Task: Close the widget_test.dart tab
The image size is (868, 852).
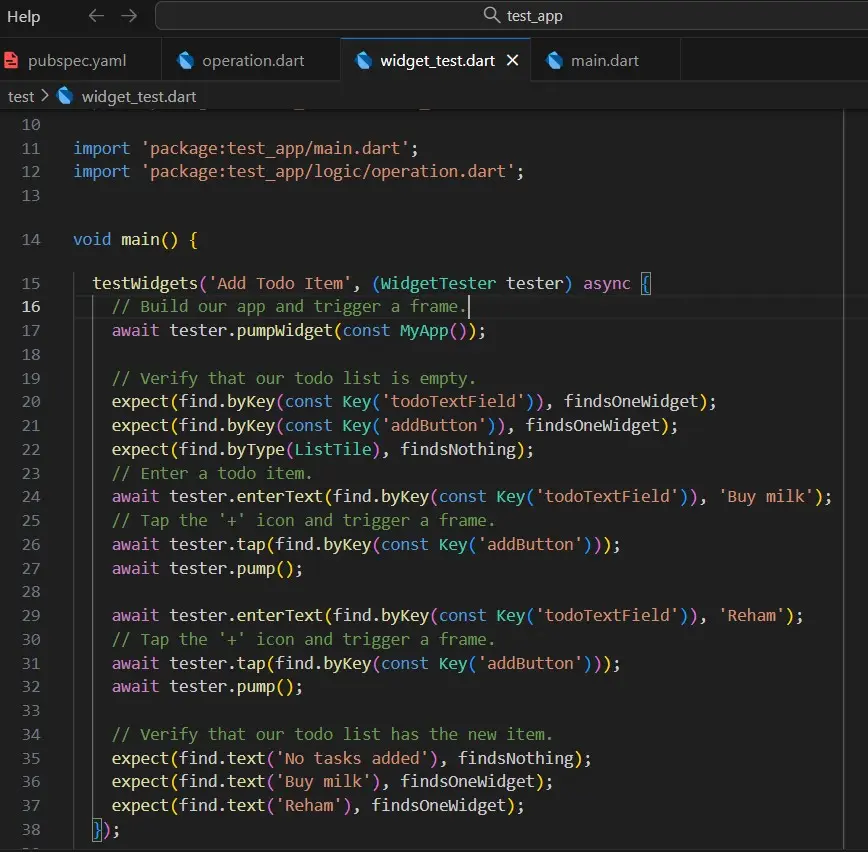Action: 513,60
